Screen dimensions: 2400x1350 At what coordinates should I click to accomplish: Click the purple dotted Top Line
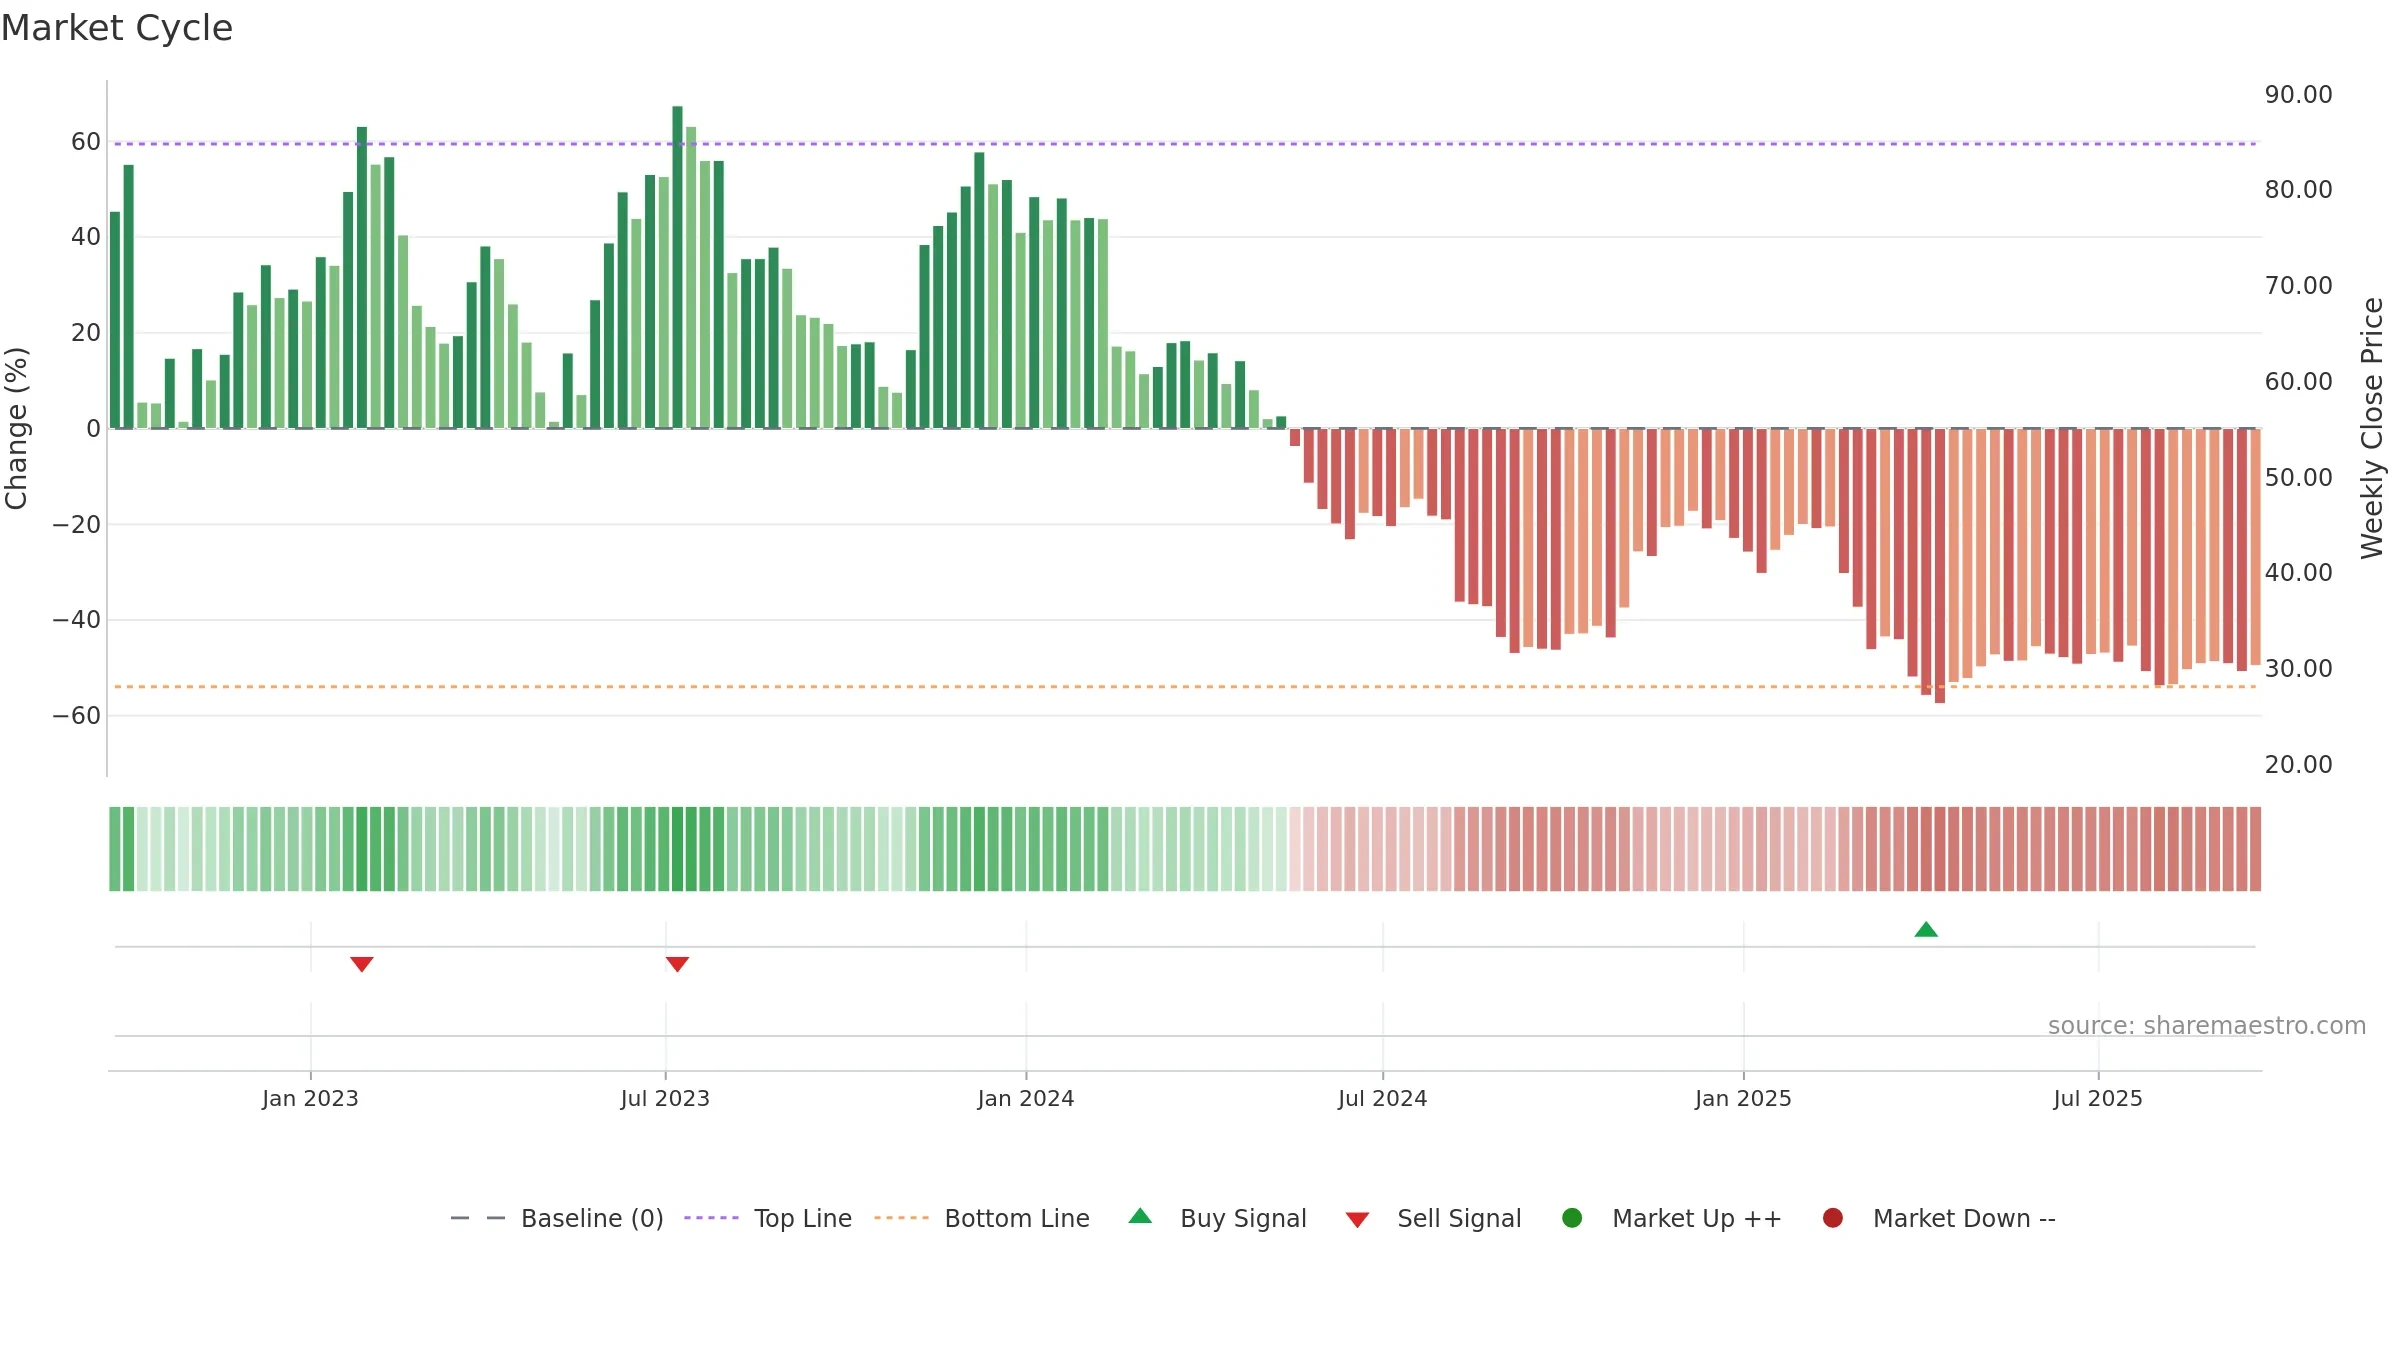(x=1185, y=144)
